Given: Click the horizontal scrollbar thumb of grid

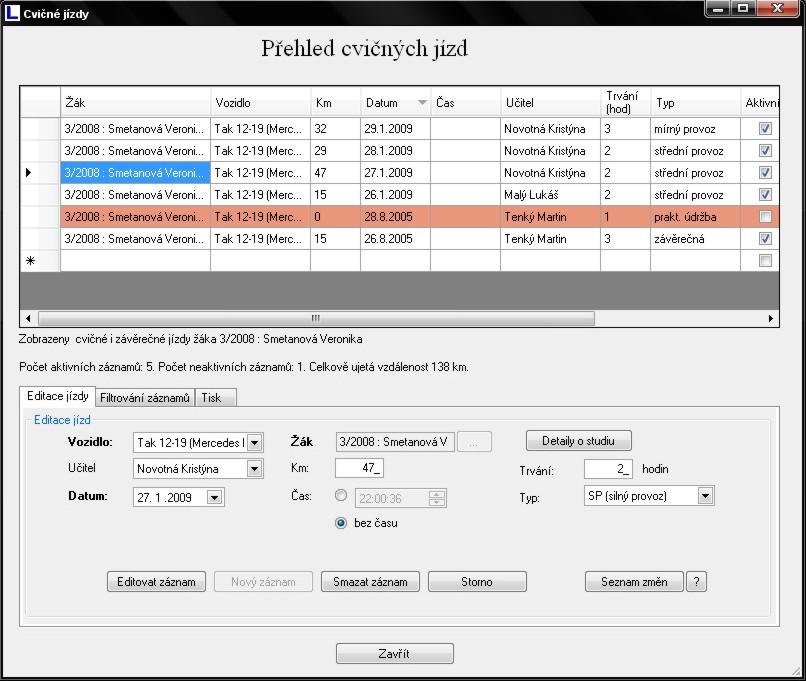Looking at the screenshot, I should point(315,318).
